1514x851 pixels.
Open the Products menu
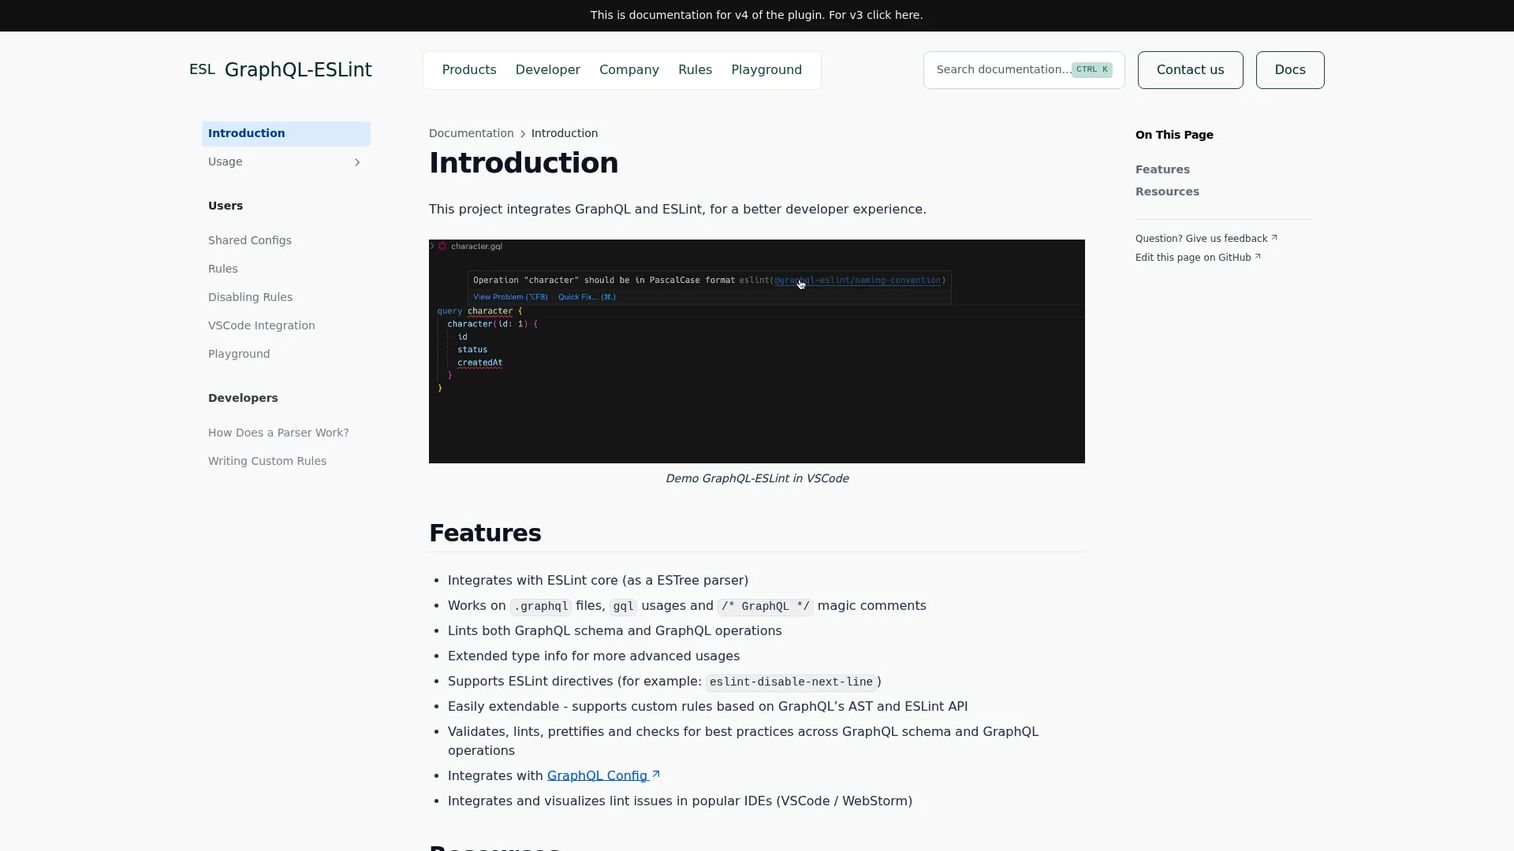[x=469, y=70]
